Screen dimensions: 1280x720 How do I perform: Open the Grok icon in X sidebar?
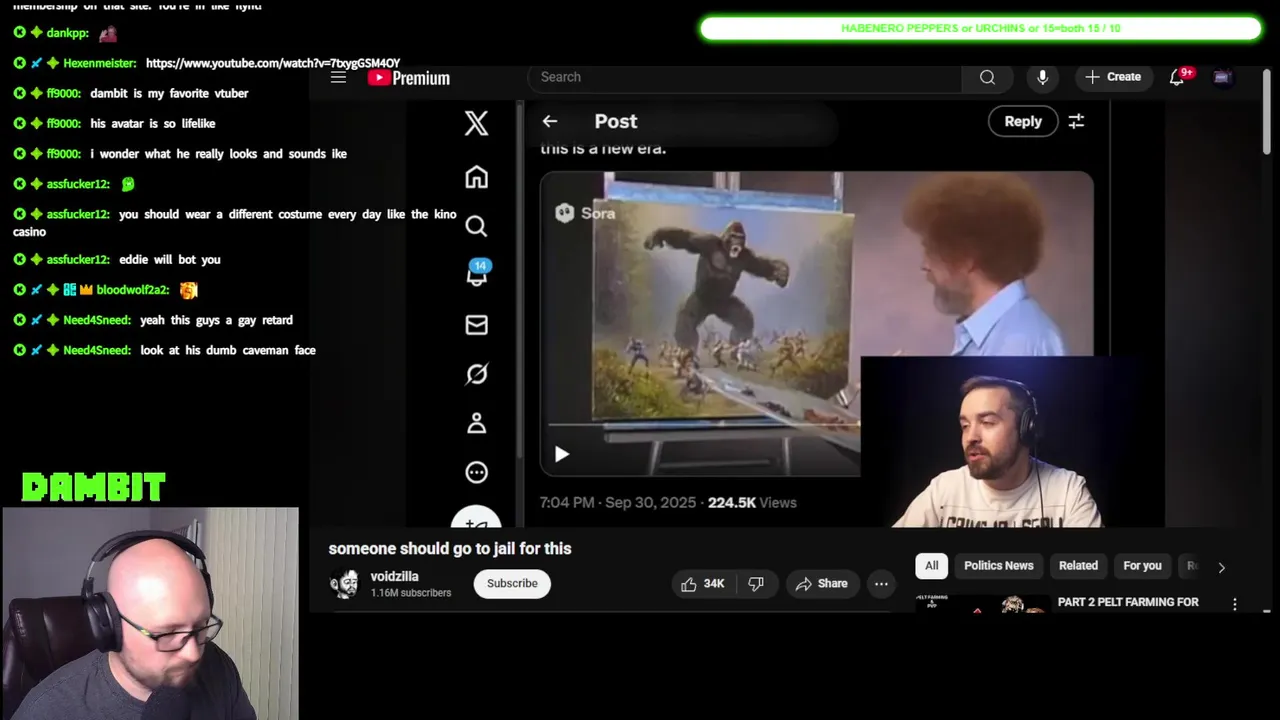coord(476,374)
